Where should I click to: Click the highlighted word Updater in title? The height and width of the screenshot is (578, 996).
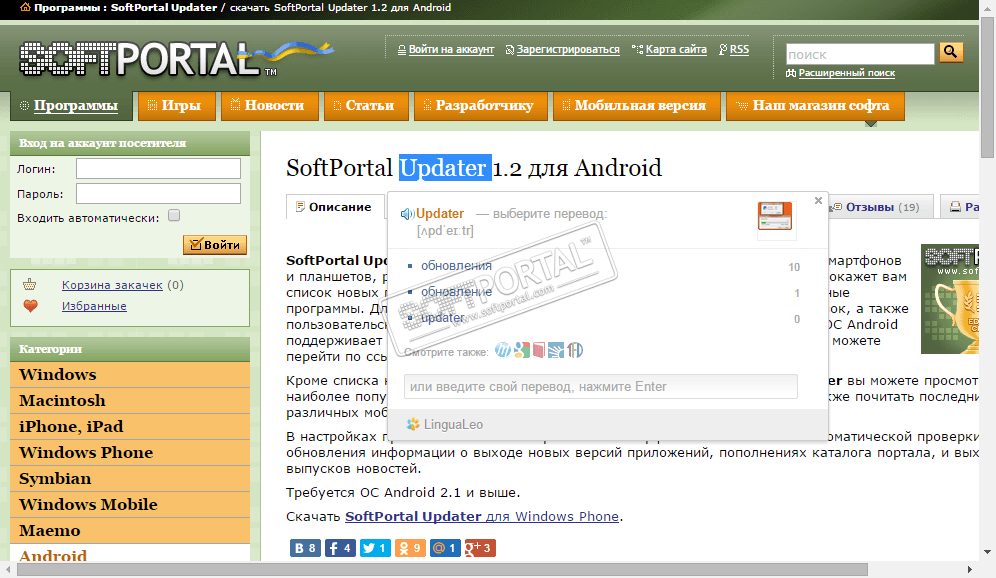pos(445,168)
